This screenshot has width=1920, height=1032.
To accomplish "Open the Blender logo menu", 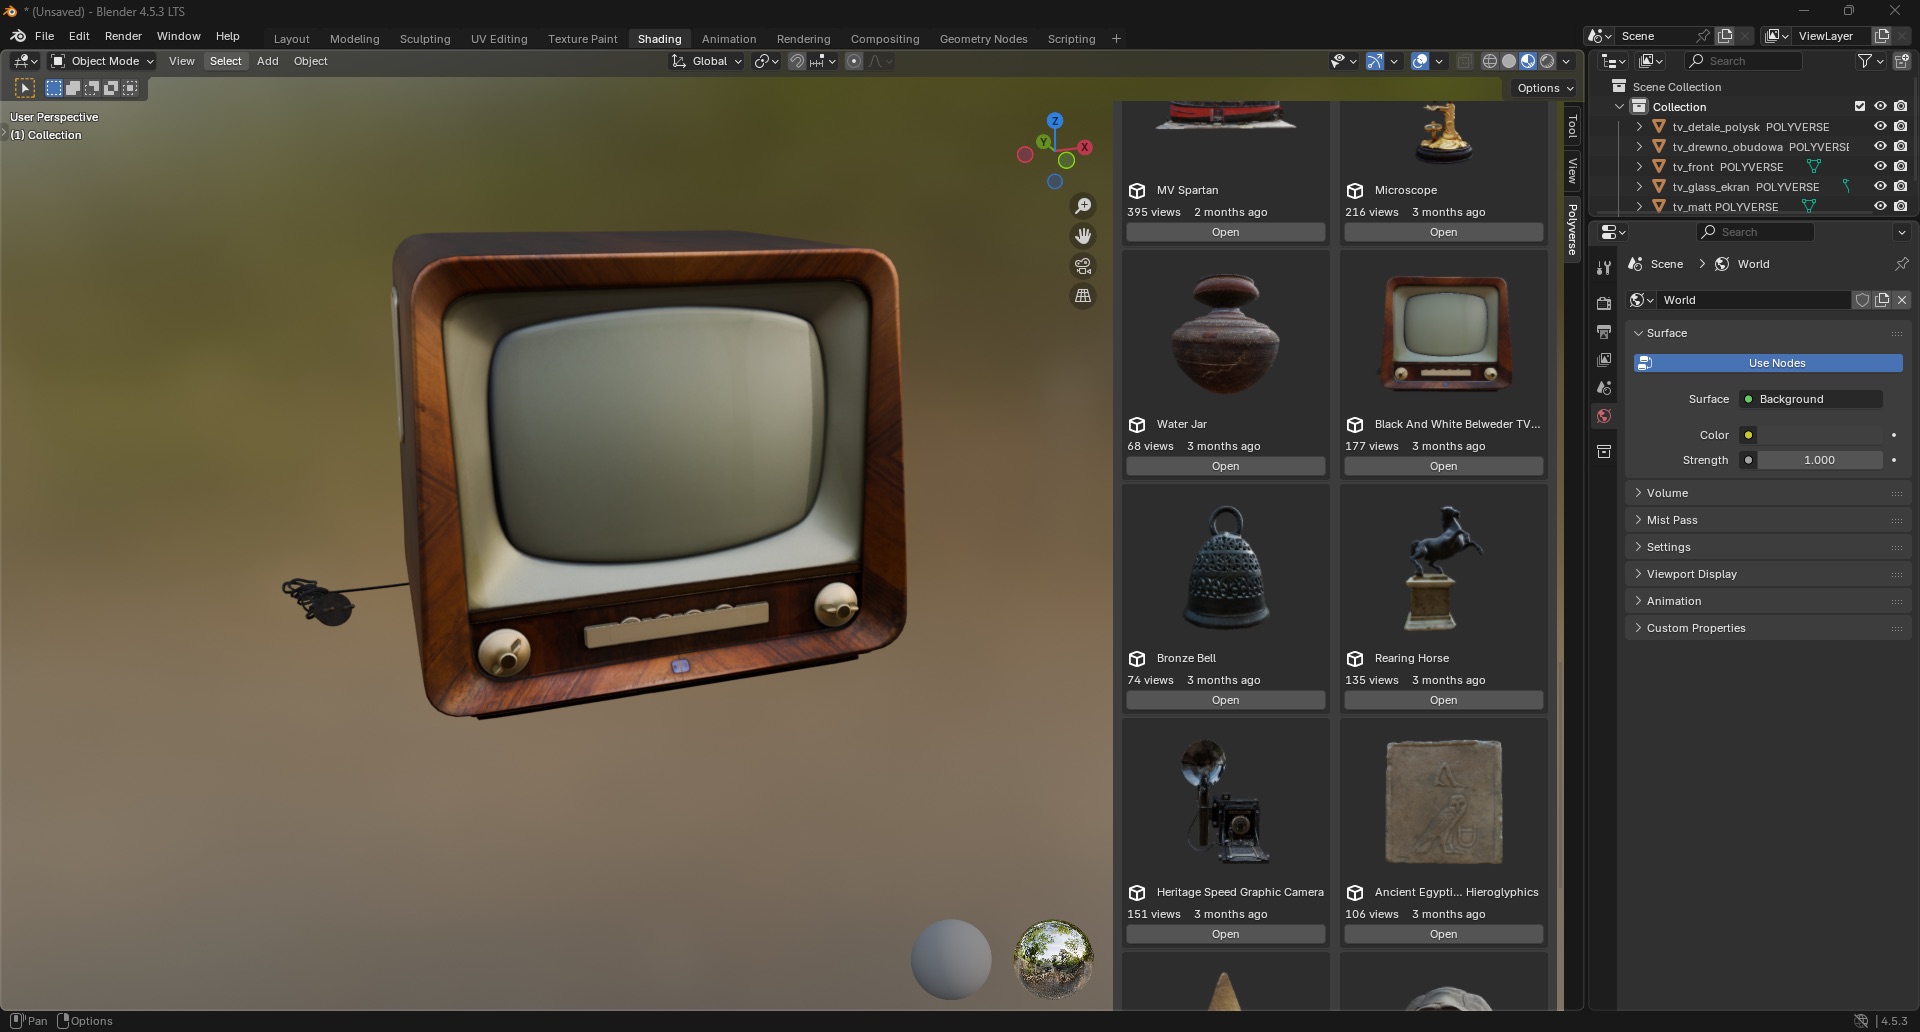I will (18, 36).
